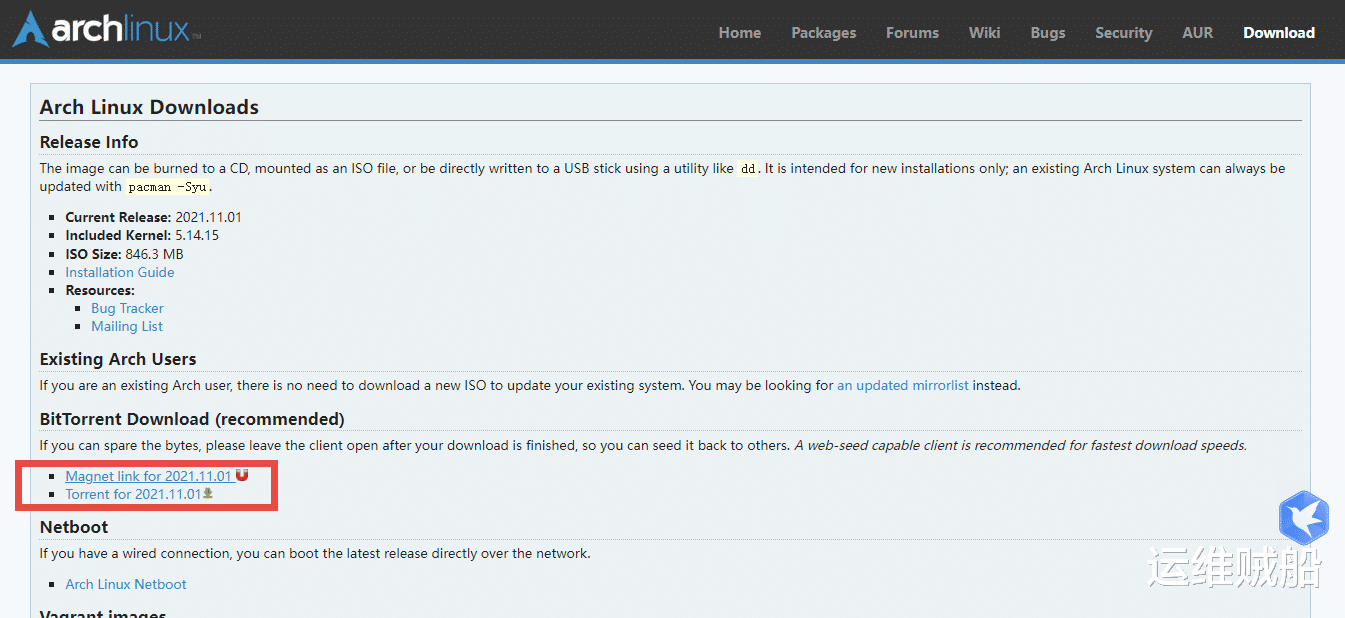This screenshot has height=618, width=1345.
Task: Go to the Packages page
Action: [824, 33]
